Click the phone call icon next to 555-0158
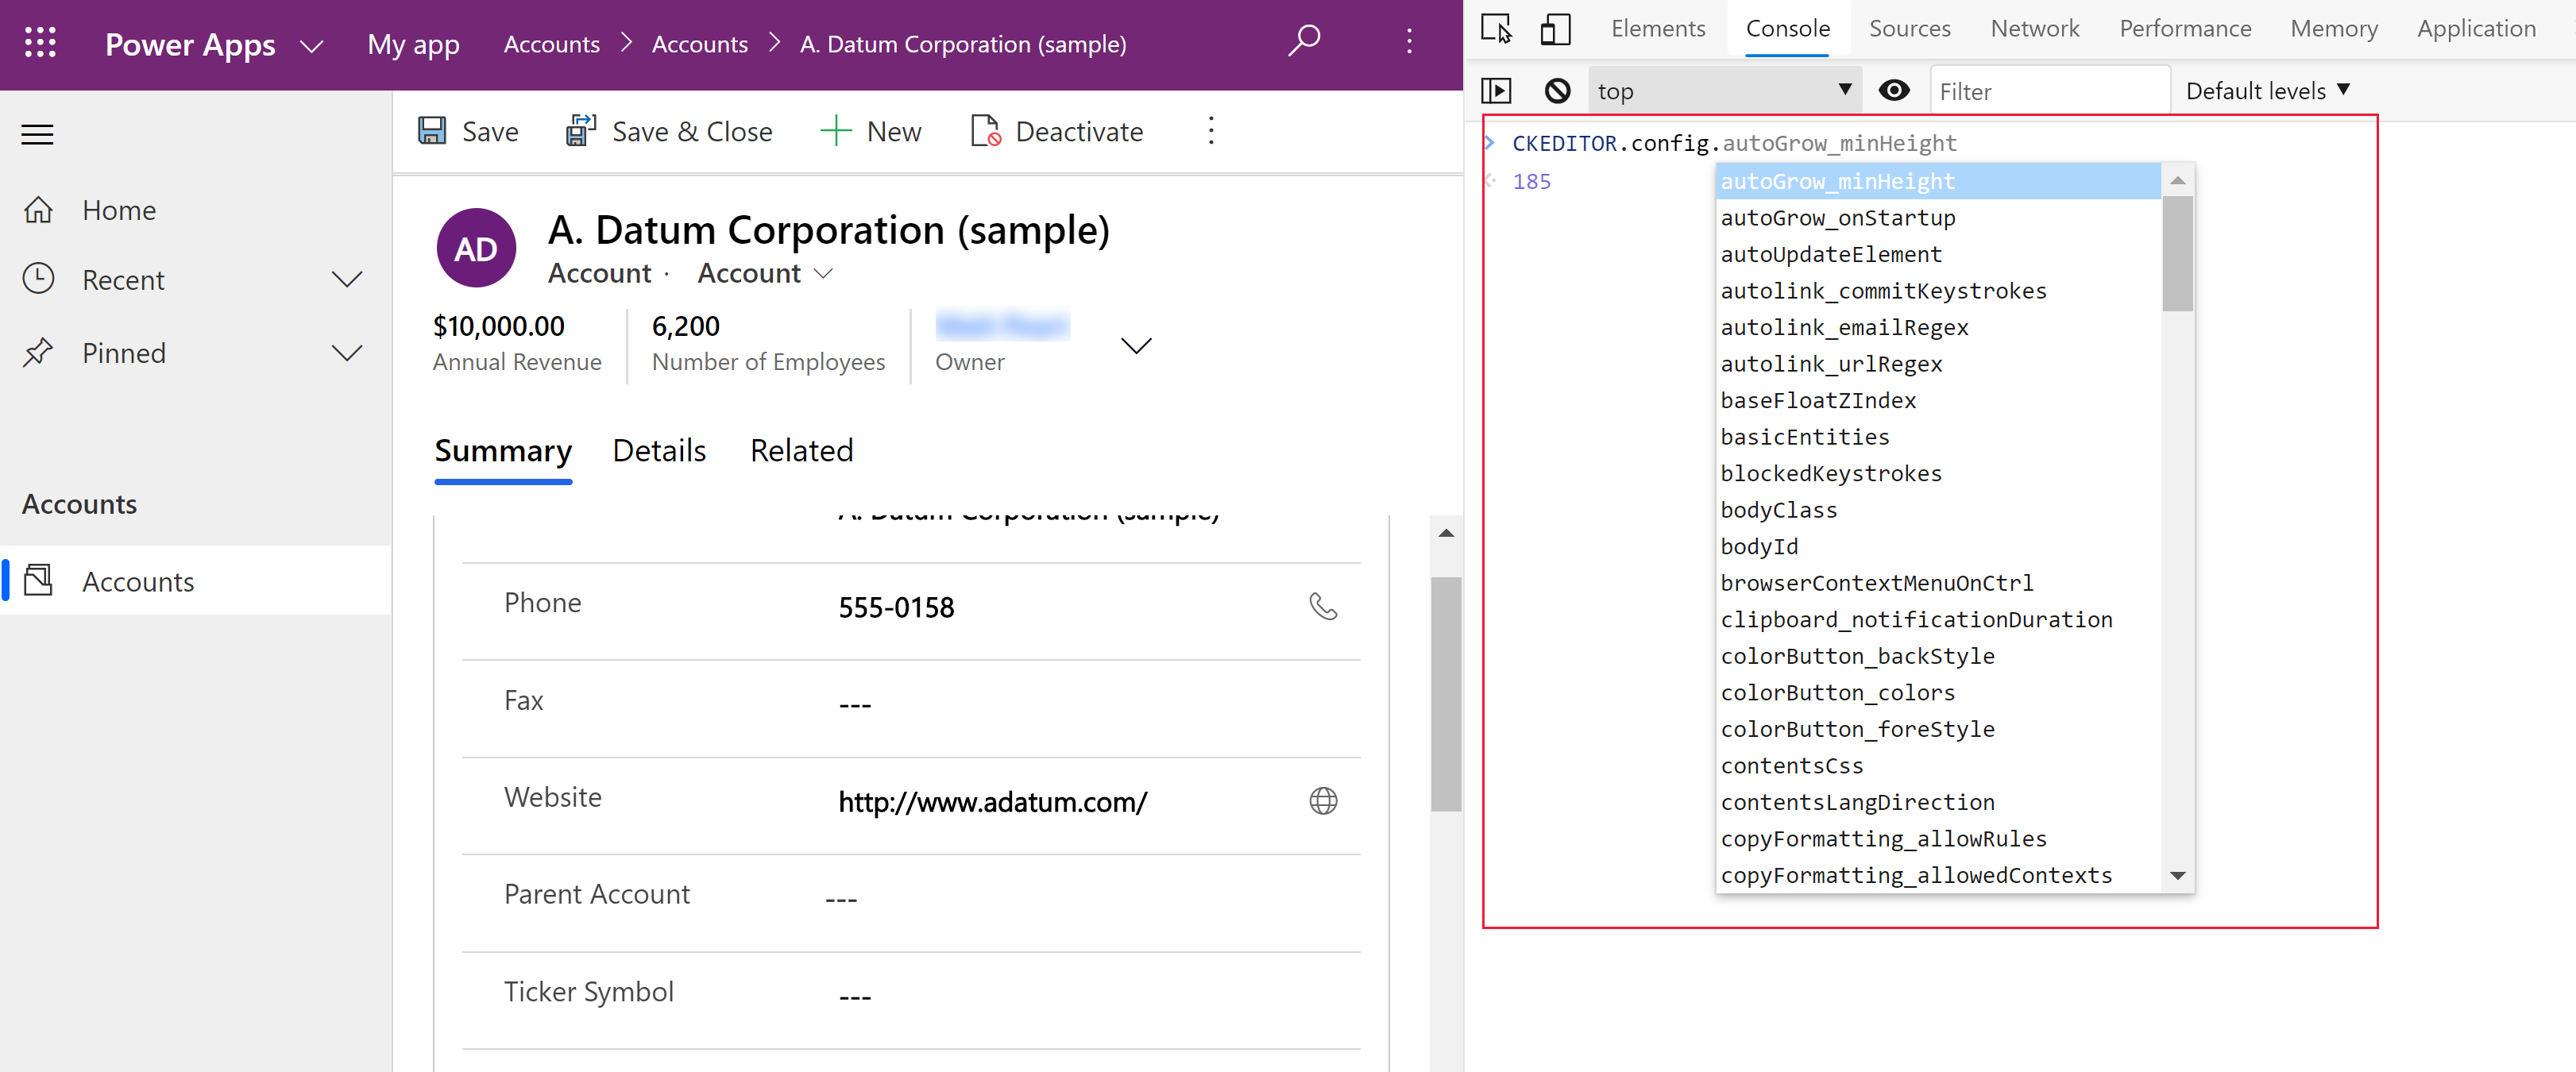 [1326, 606]
